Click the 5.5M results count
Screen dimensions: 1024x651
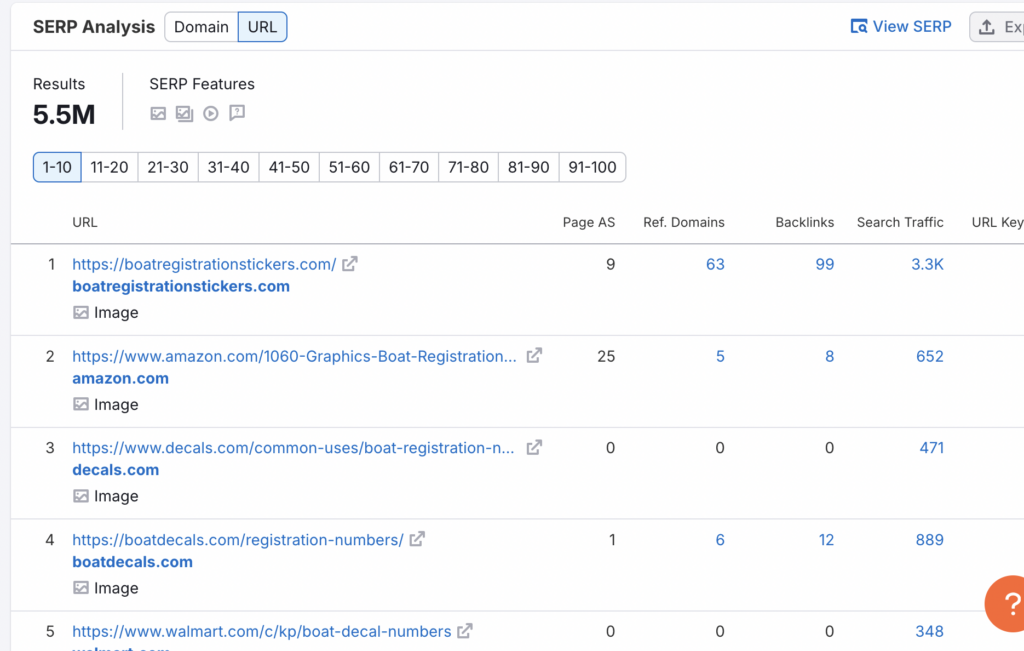(x=64, y=115)
